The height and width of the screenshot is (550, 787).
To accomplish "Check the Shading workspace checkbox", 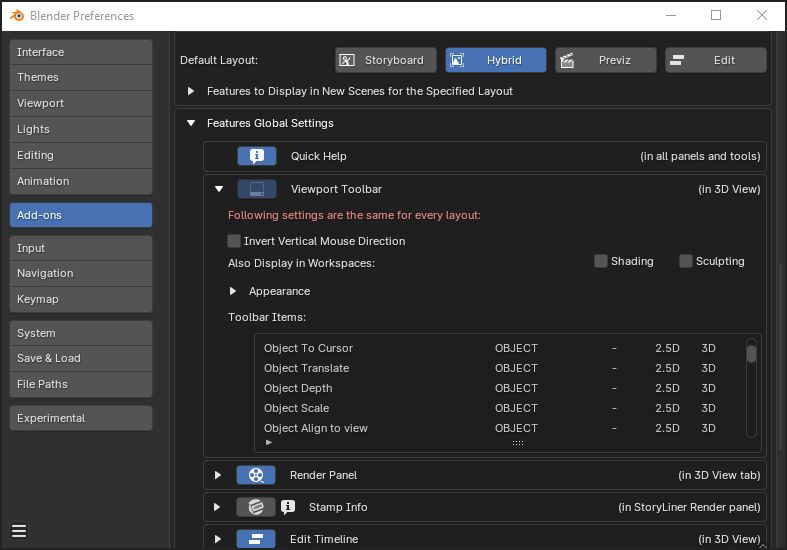I will click(x=601, y=261).
